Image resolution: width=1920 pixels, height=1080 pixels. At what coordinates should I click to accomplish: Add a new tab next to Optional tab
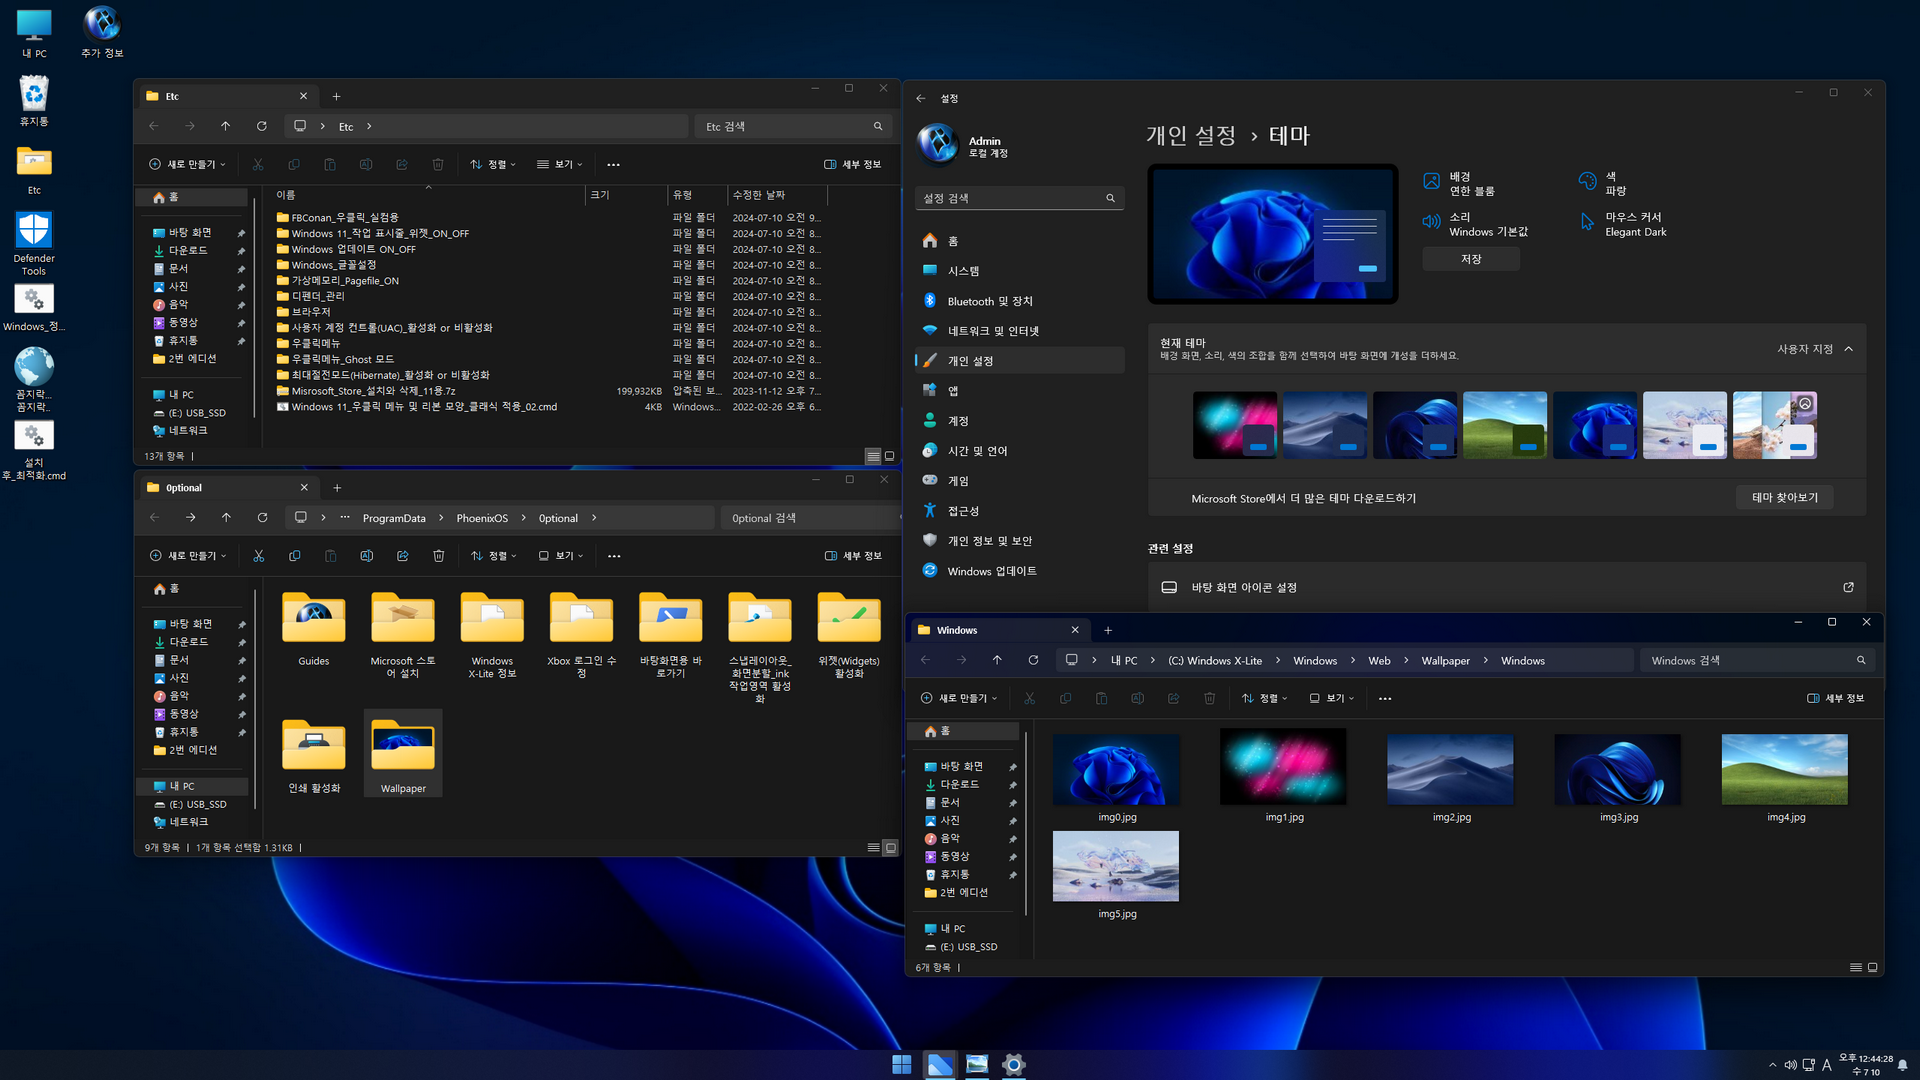[x=337, y=488]
